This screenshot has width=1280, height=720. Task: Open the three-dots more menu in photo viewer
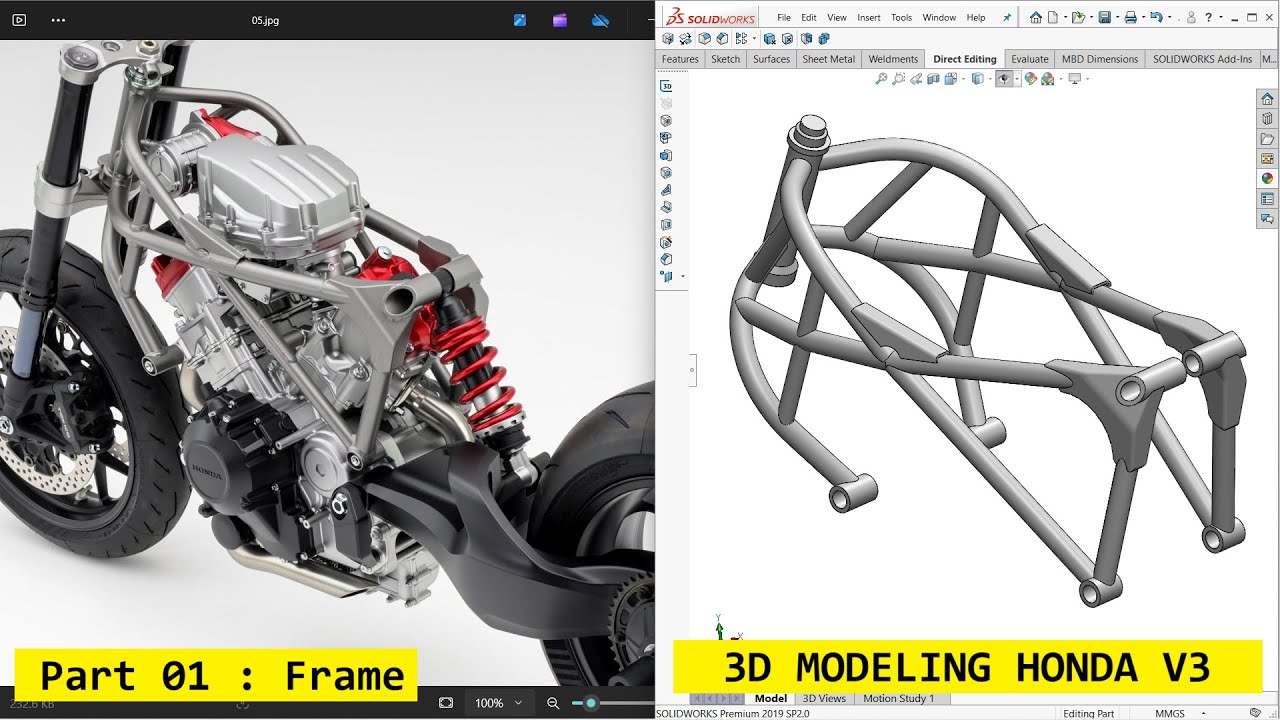(x=57, y=20)
